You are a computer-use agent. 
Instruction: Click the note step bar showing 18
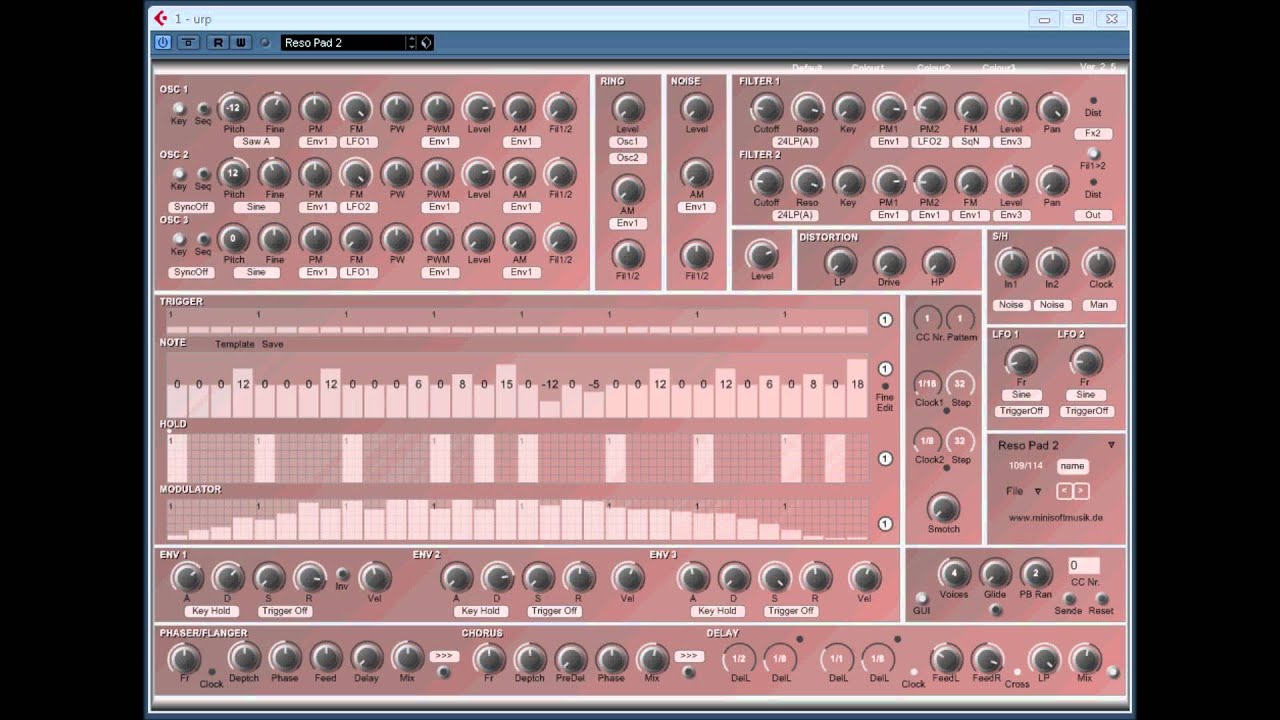click(x=857, y=388)
